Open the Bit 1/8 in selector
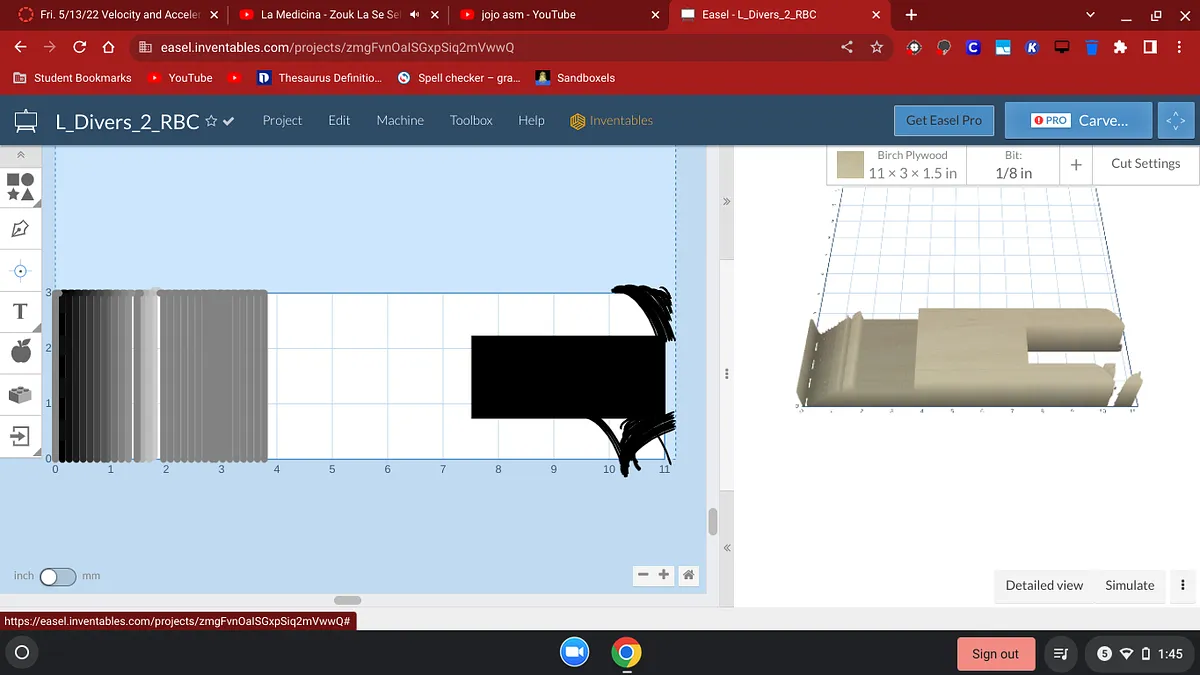The image size is (1200, 675). (x=1013, y=165)
